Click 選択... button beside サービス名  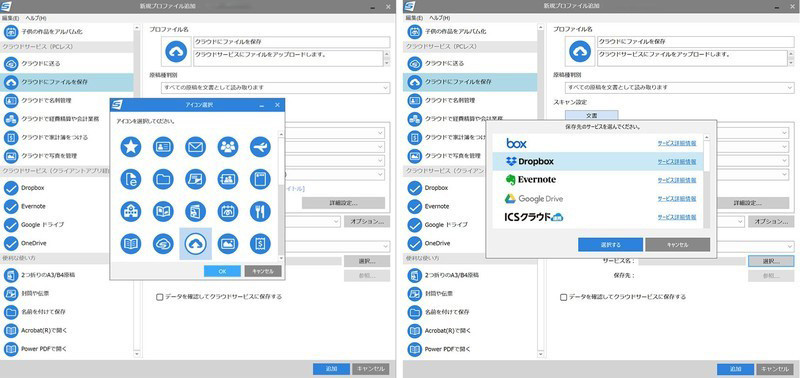[x=770, y=261]
